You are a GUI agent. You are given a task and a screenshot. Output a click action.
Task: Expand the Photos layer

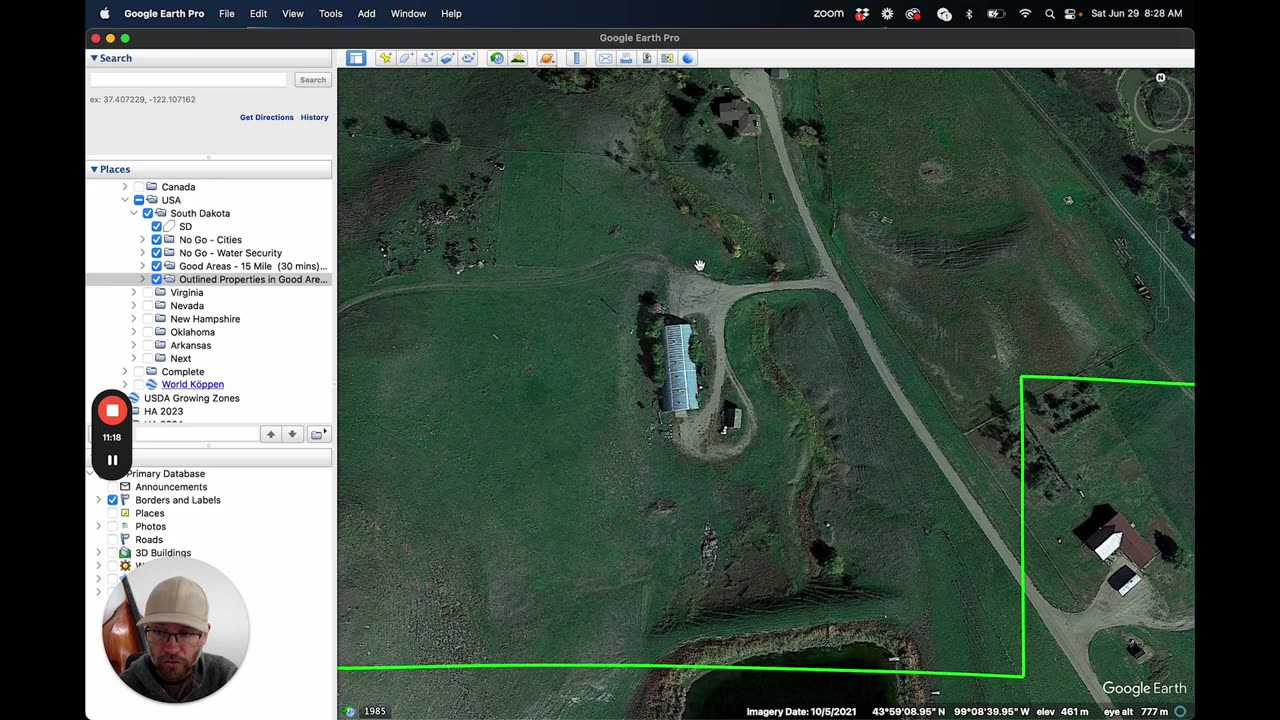[x=98, y=526]
